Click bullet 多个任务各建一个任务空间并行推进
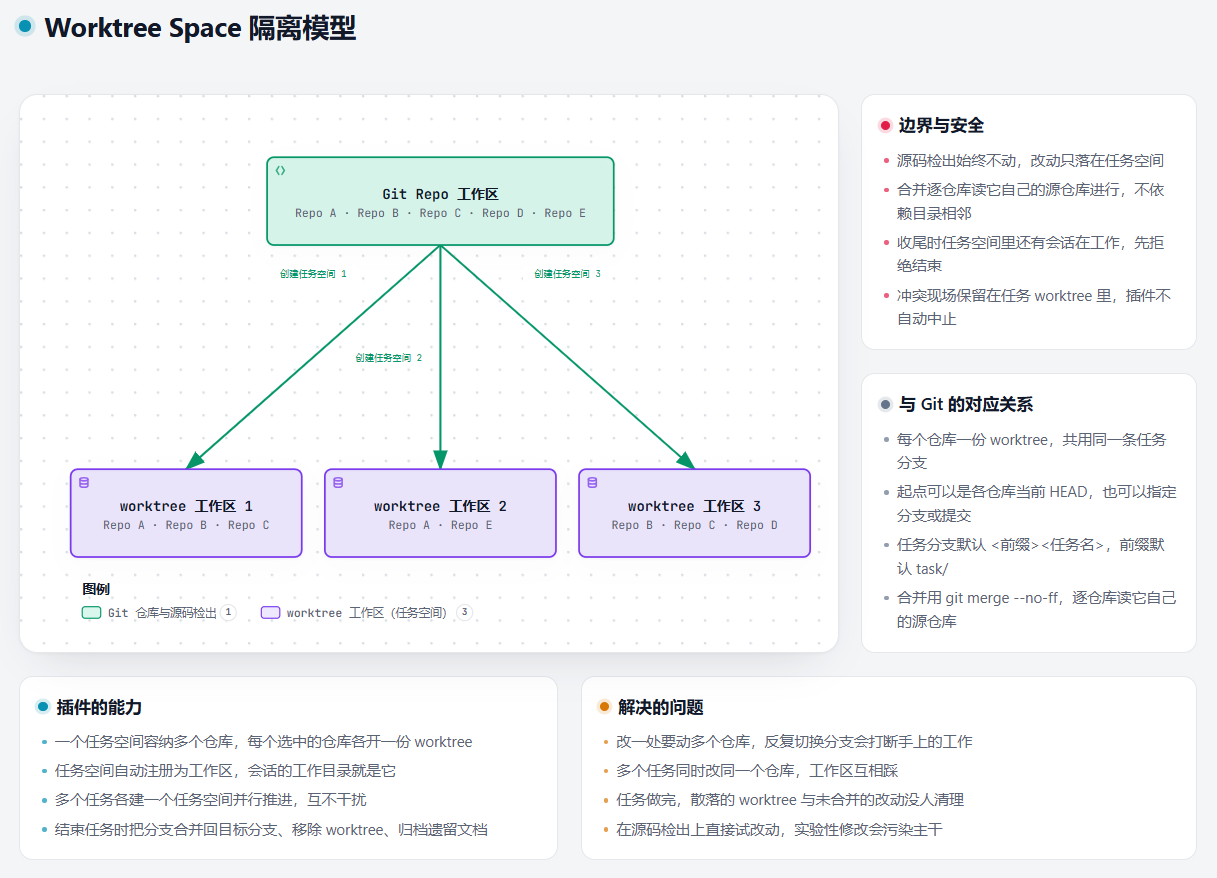1217x878 pixels. pos(210,800)
